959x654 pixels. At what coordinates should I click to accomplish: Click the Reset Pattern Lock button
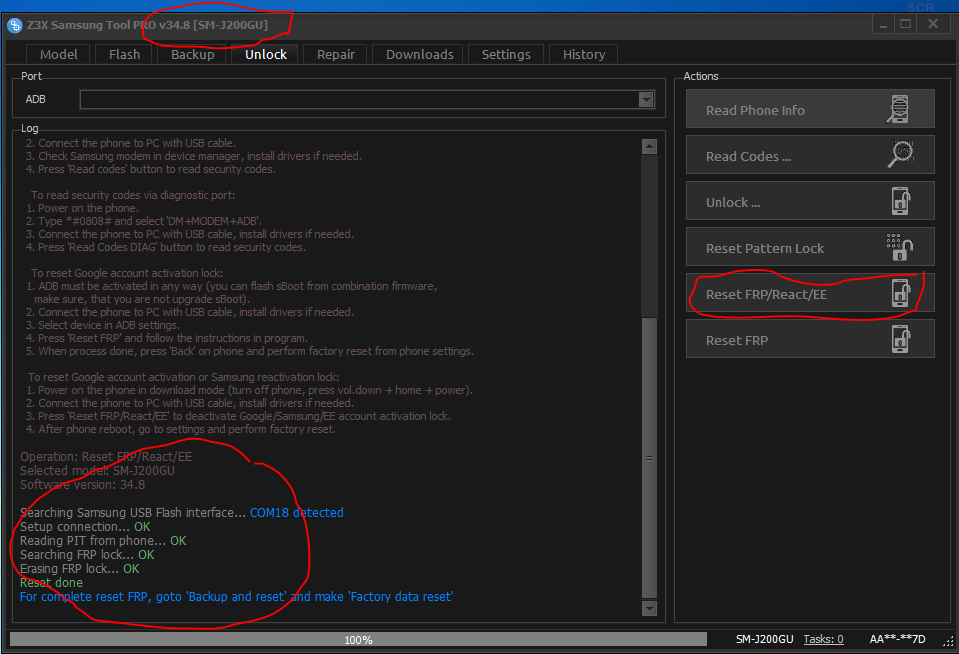(810, 247)
